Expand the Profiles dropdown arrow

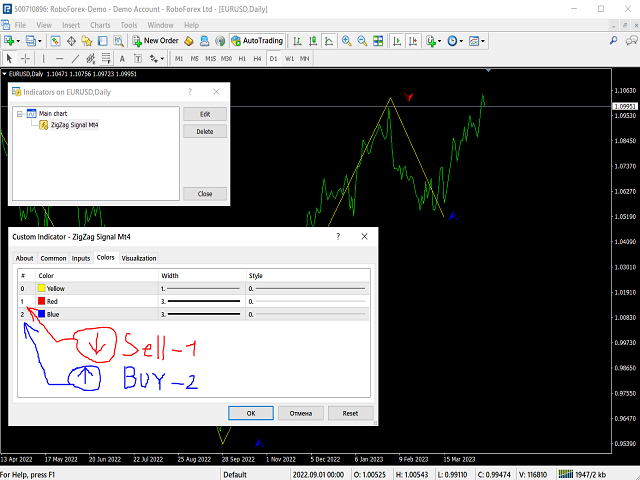tap(40, 41)
